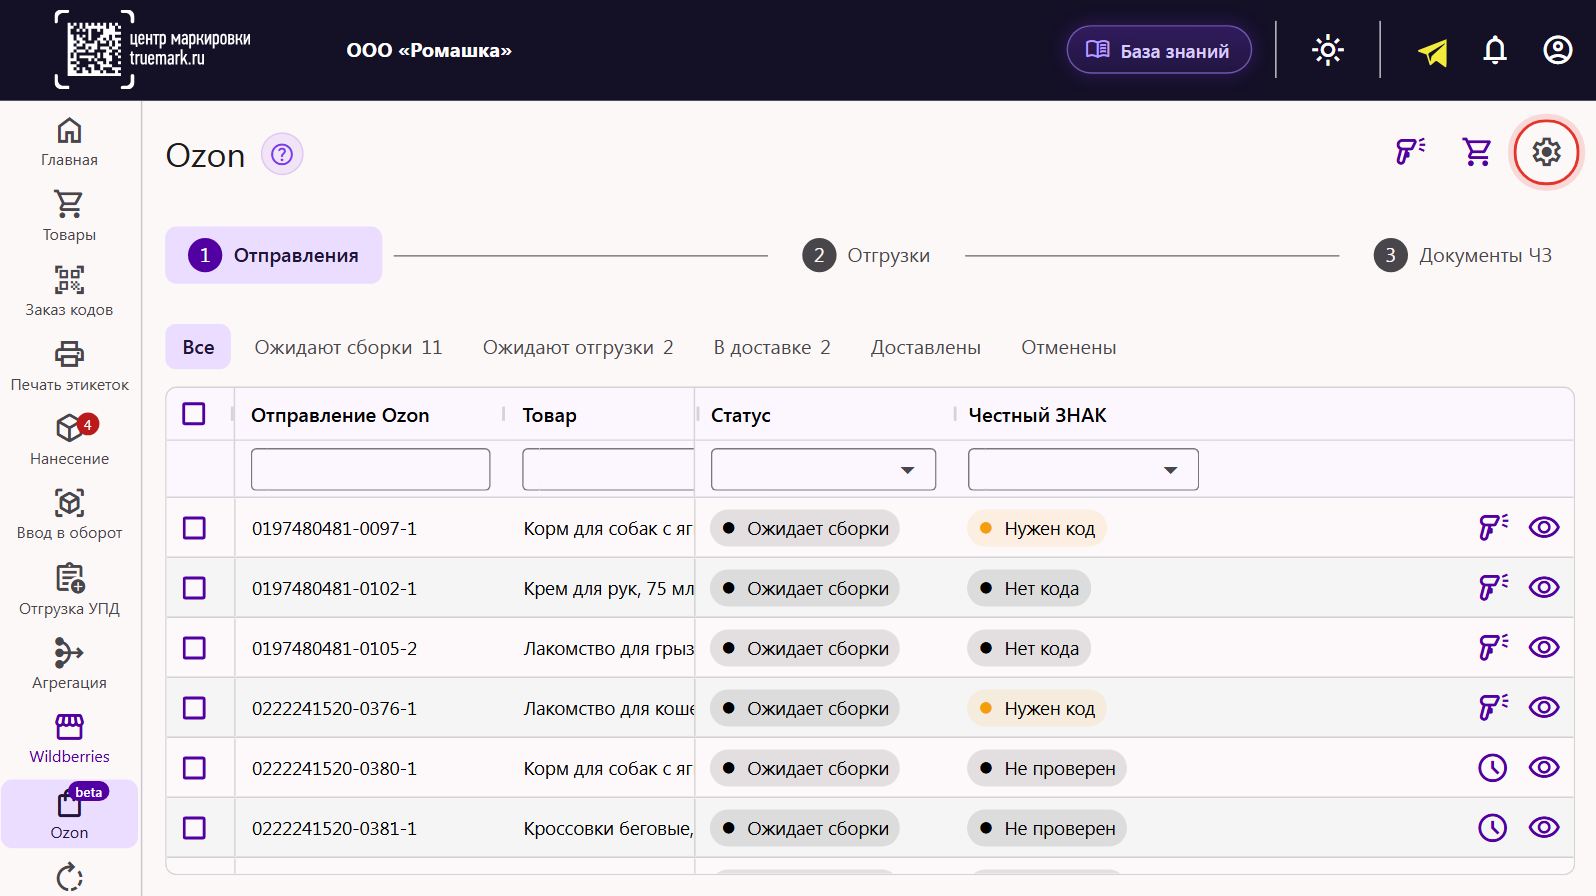Open the user profile icon

1558,50
